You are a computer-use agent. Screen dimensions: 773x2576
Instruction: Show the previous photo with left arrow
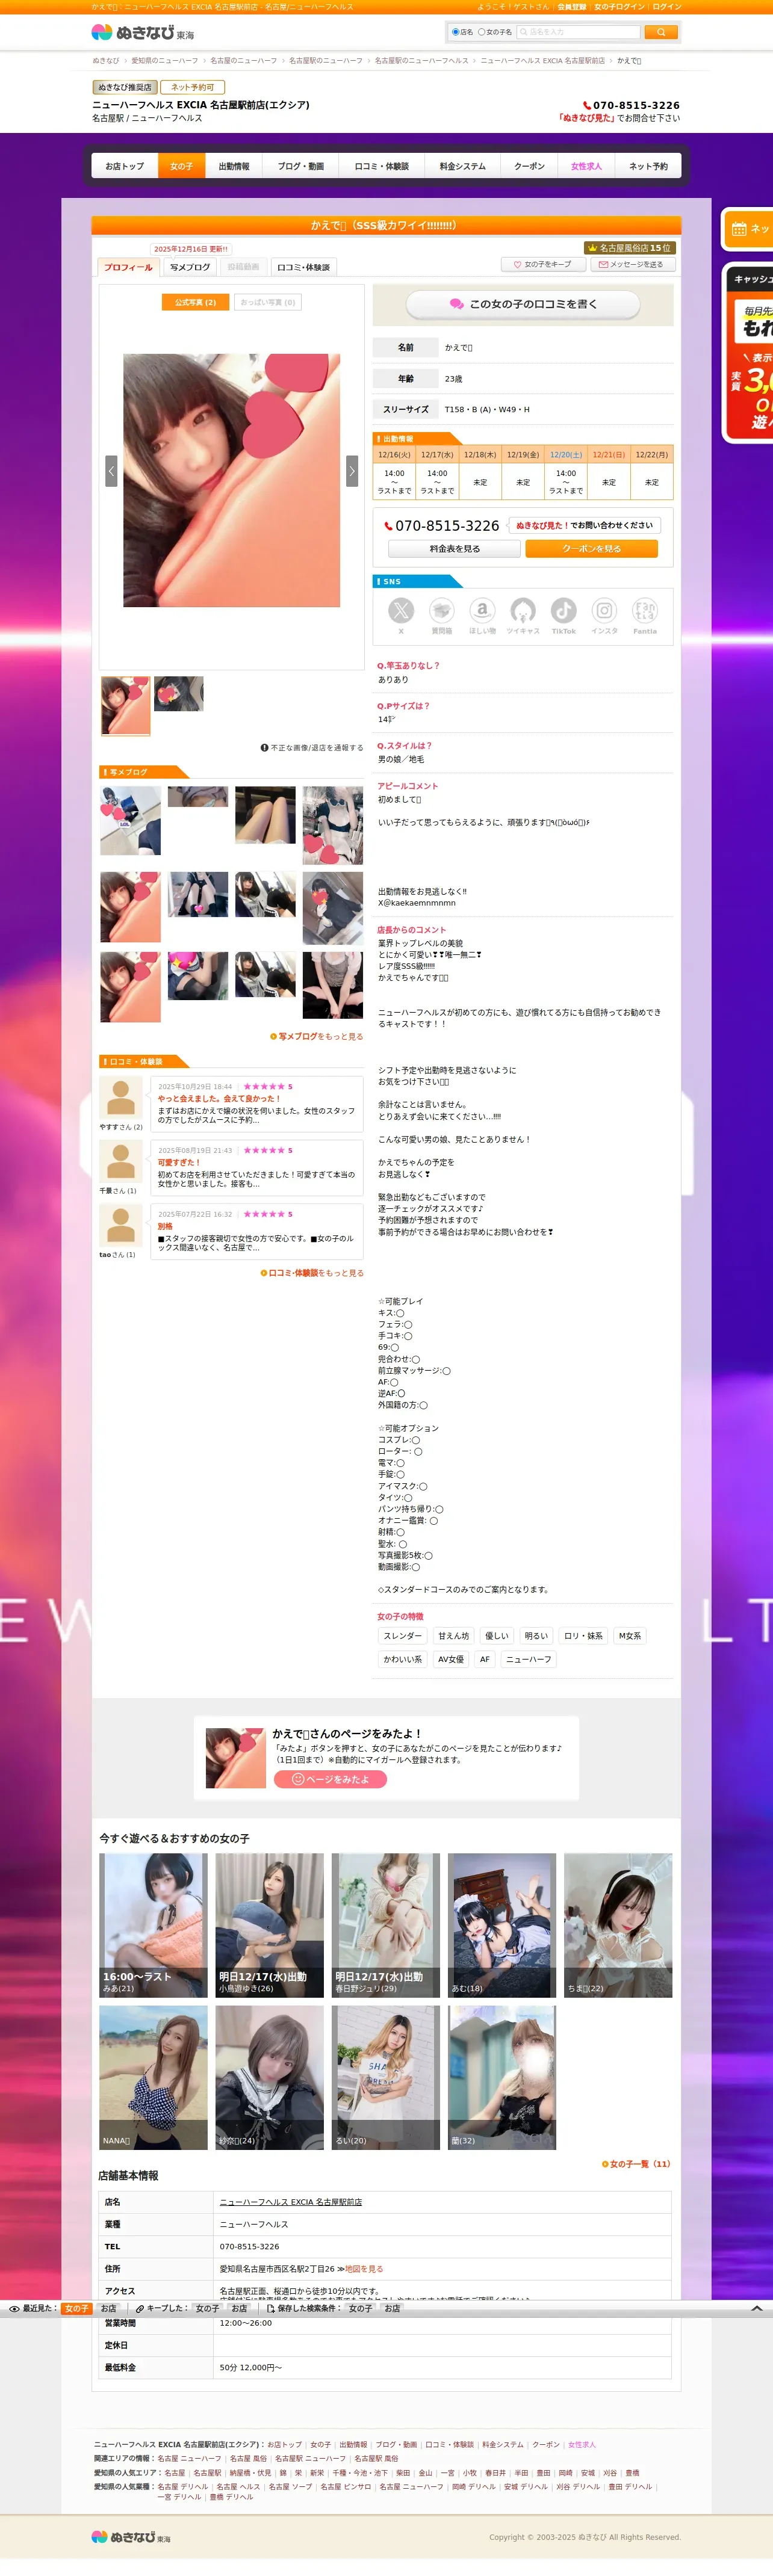[111, 471]
